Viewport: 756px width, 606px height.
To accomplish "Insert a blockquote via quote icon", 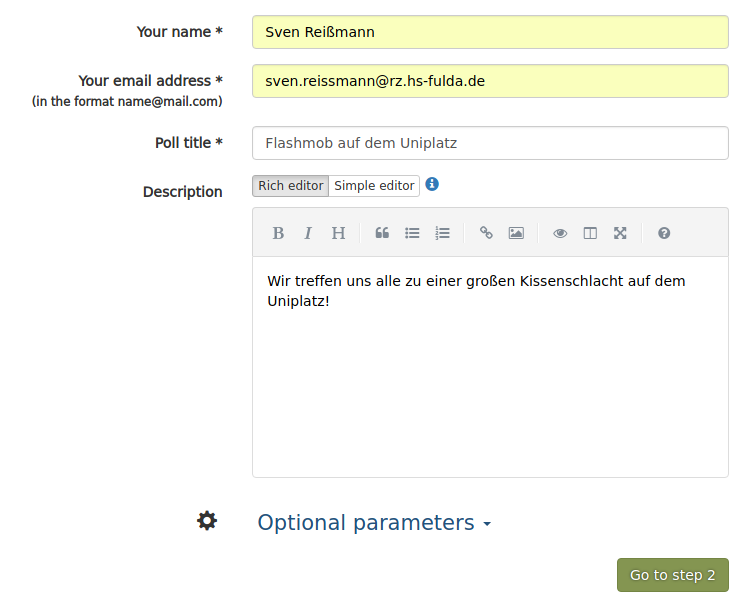I will pyautogui.click(x=382, y=233).
